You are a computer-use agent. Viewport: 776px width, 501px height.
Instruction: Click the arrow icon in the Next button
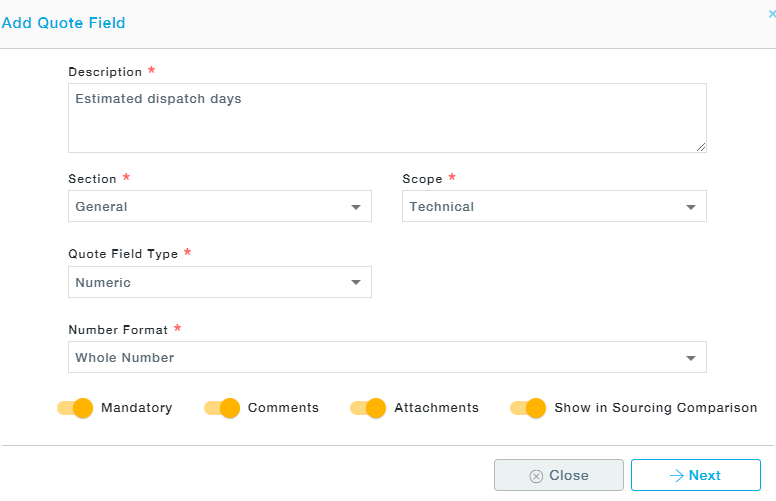(676, 476)
